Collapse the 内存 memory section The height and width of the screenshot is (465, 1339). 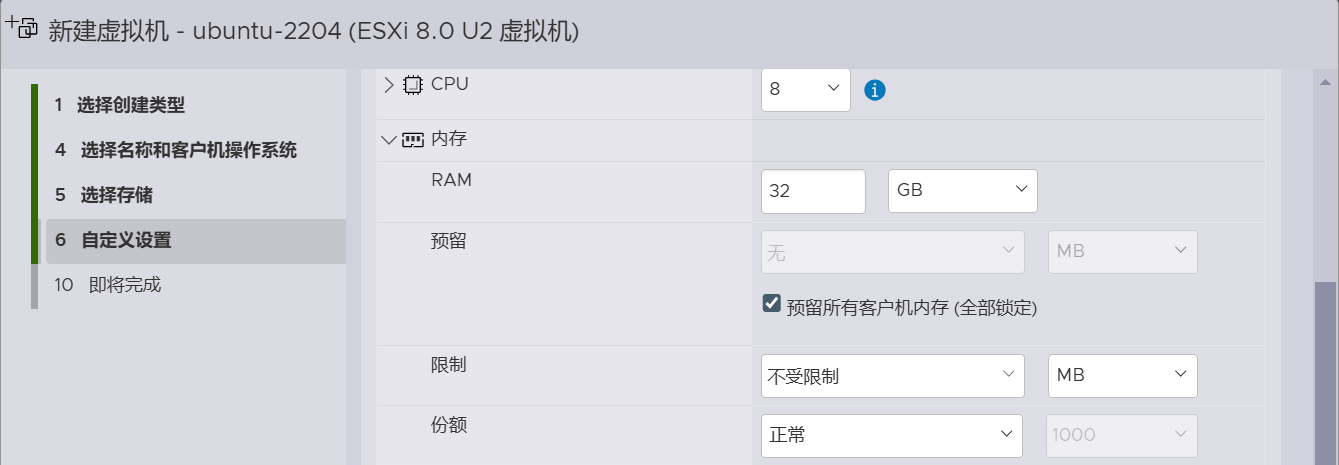(x=389, y=140)
